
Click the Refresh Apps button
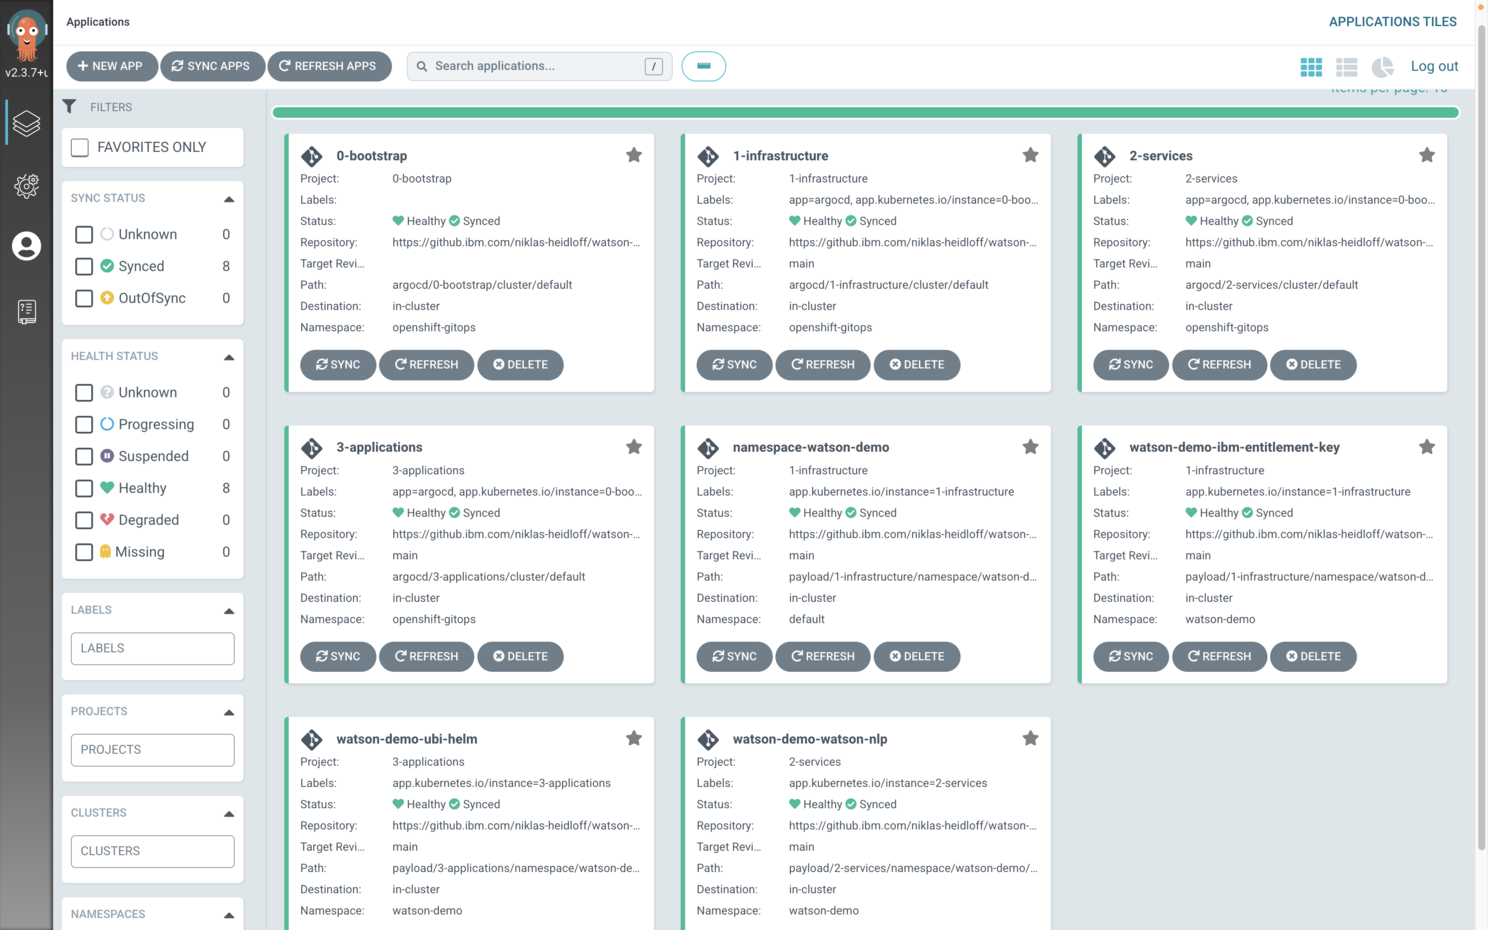(329, 66)
